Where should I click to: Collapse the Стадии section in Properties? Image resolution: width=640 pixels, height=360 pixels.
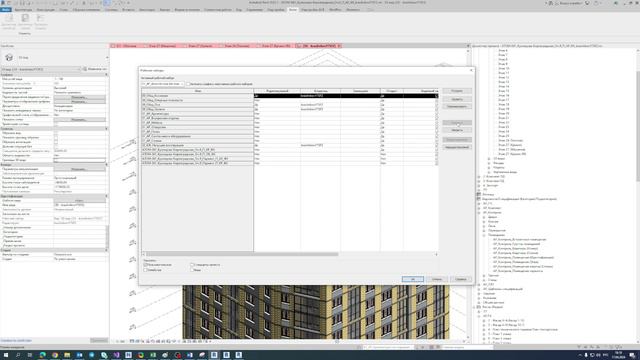(x=107, y=250)
